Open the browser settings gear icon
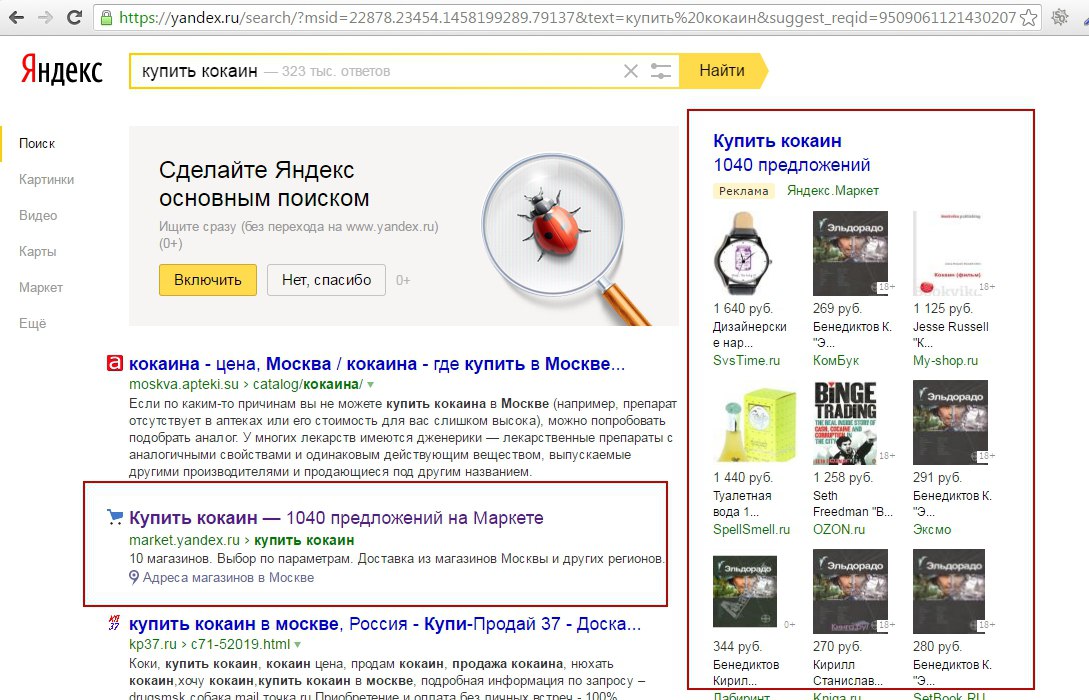The height and width of the screenshot is (700, 1089). [1060, 17]
